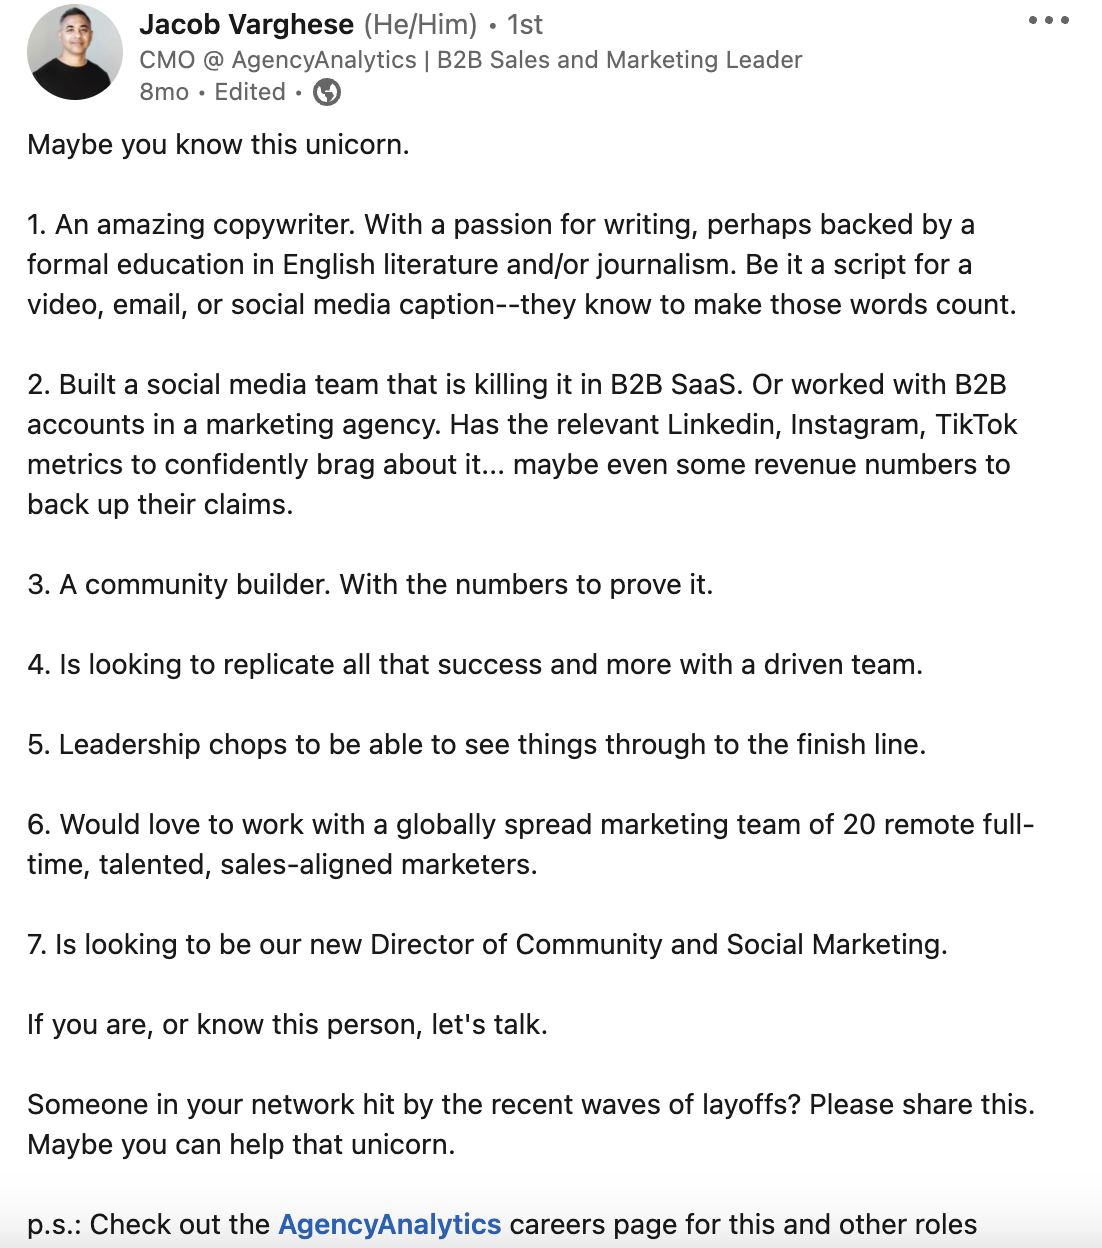Open visibility settings through the globe

(x=324, y=92)
